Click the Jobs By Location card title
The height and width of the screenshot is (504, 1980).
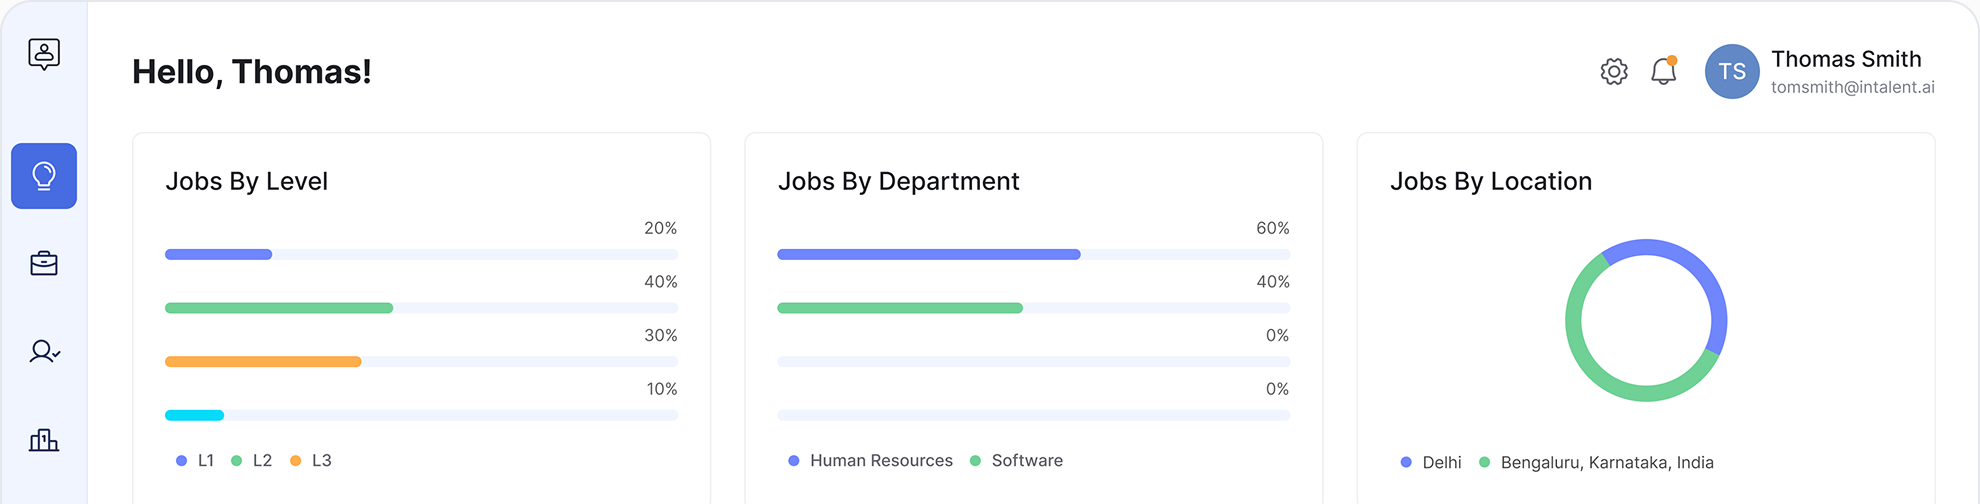pyautogui.click(x=1491, y=181)
